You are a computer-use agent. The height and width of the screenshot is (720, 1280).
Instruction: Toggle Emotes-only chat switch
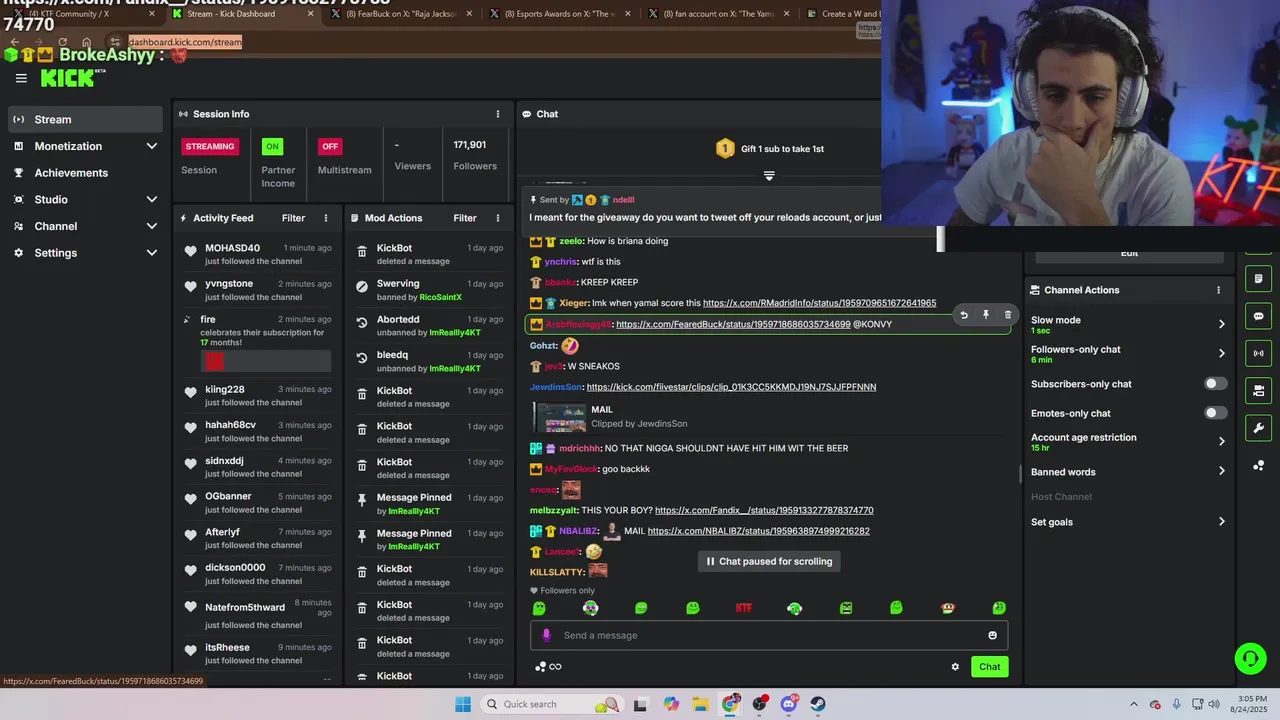(x=1215, y=413)
